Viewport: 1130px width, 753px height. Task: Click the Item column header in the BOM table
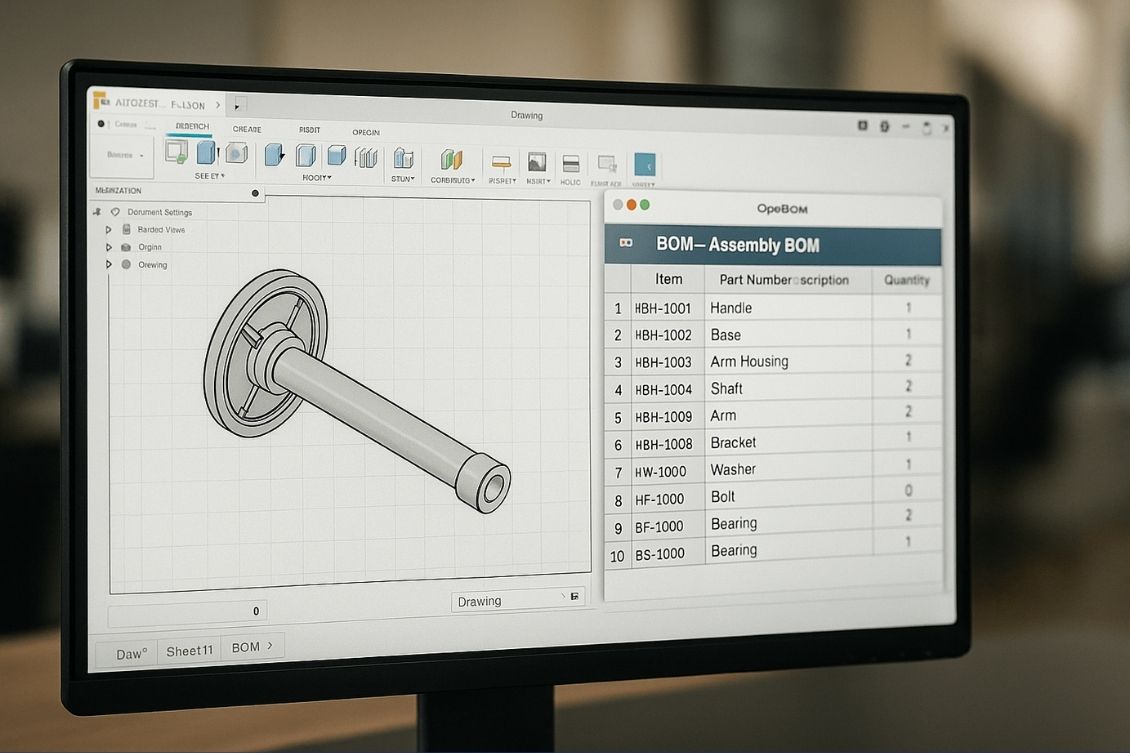coord(668,279)
